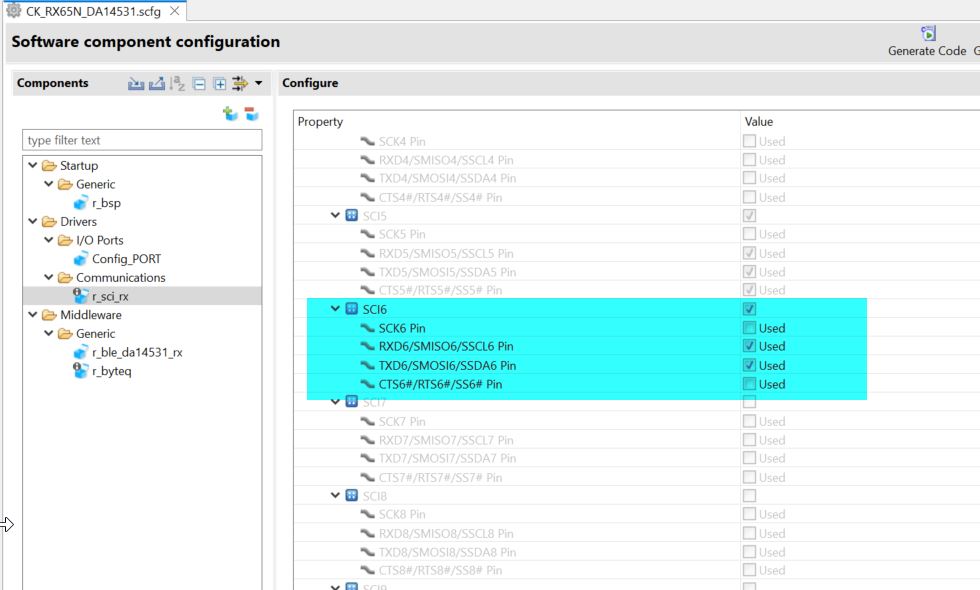Click the Generate Code icon
980x590 pixels.
[x=928, y=33]
